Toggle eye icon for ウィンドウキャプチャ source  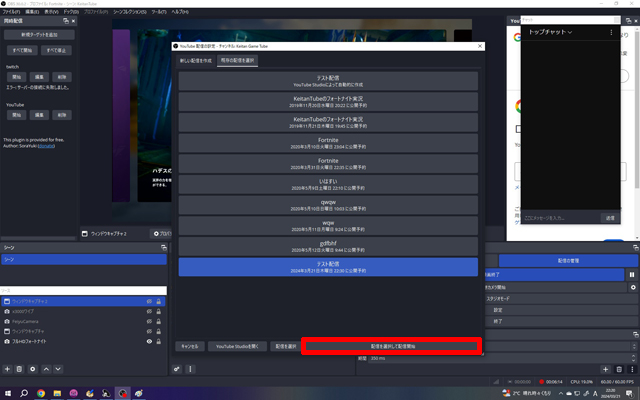click(149, 331)
